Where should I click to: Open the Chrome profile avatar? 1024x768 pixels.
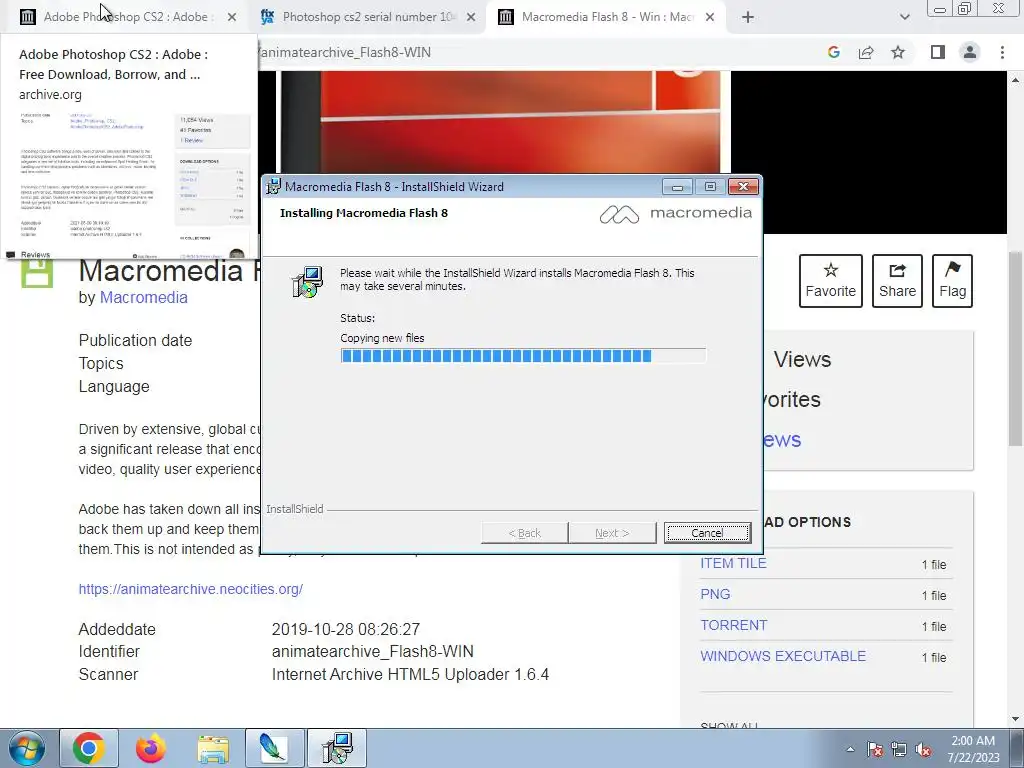click(970, 52)
